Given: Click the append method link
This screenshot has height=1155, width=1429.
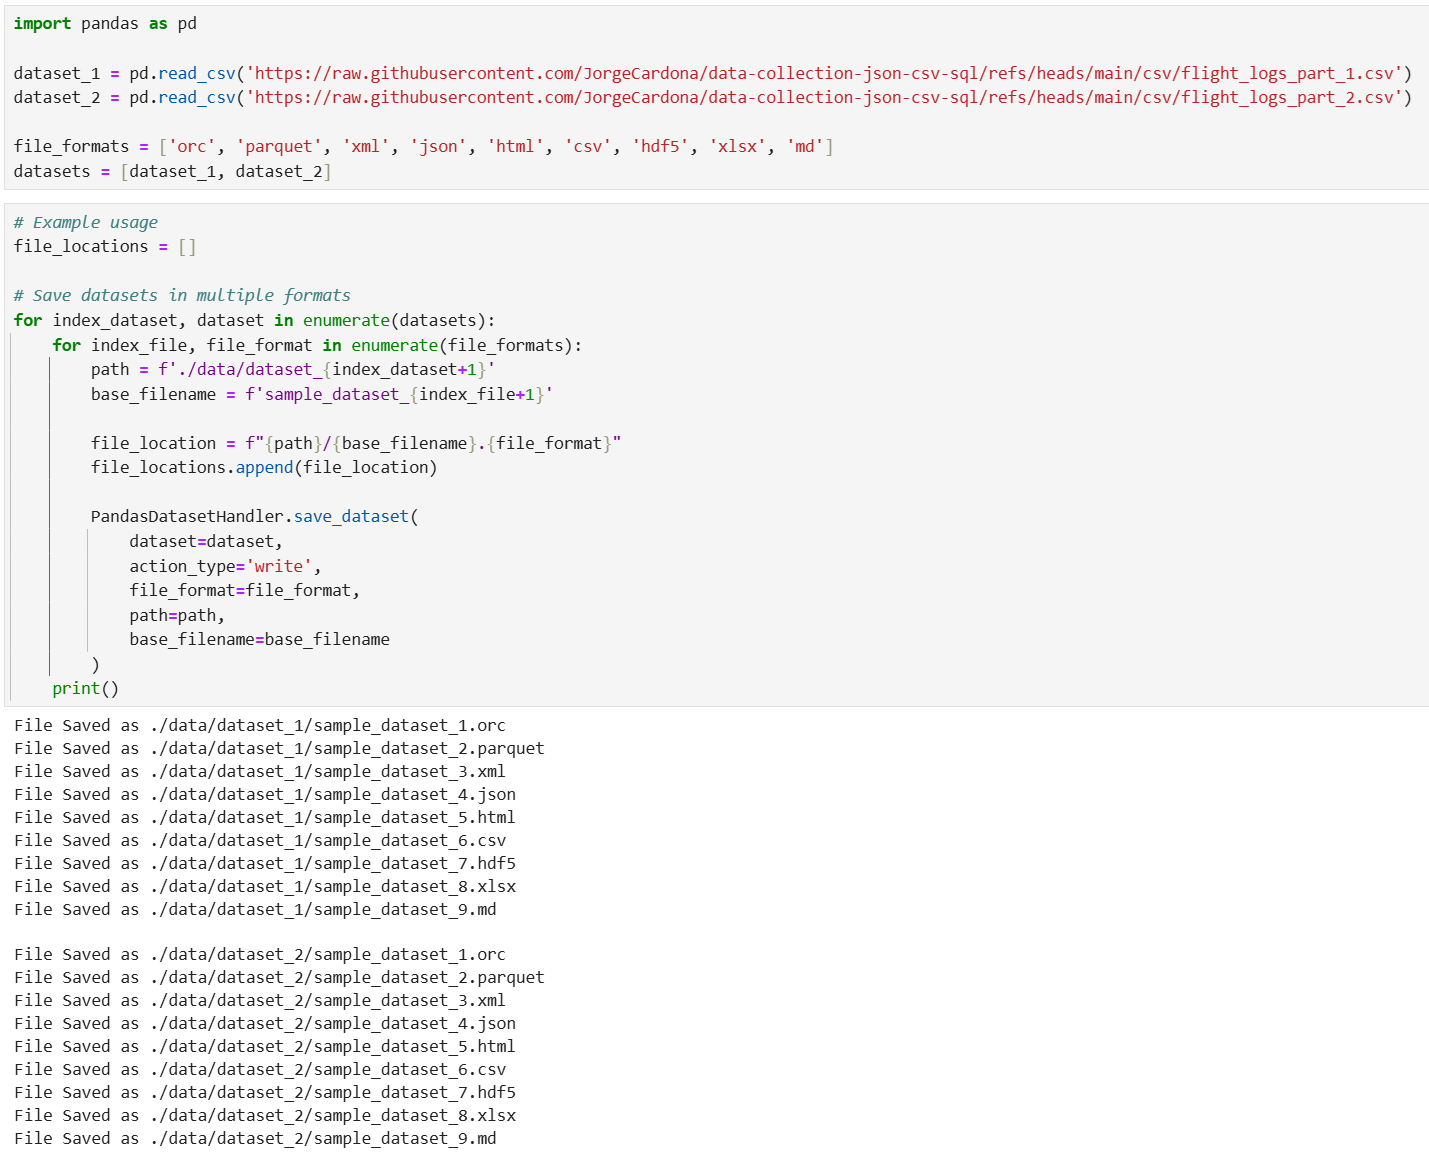Looking at the screenshot, I should 263,467.
